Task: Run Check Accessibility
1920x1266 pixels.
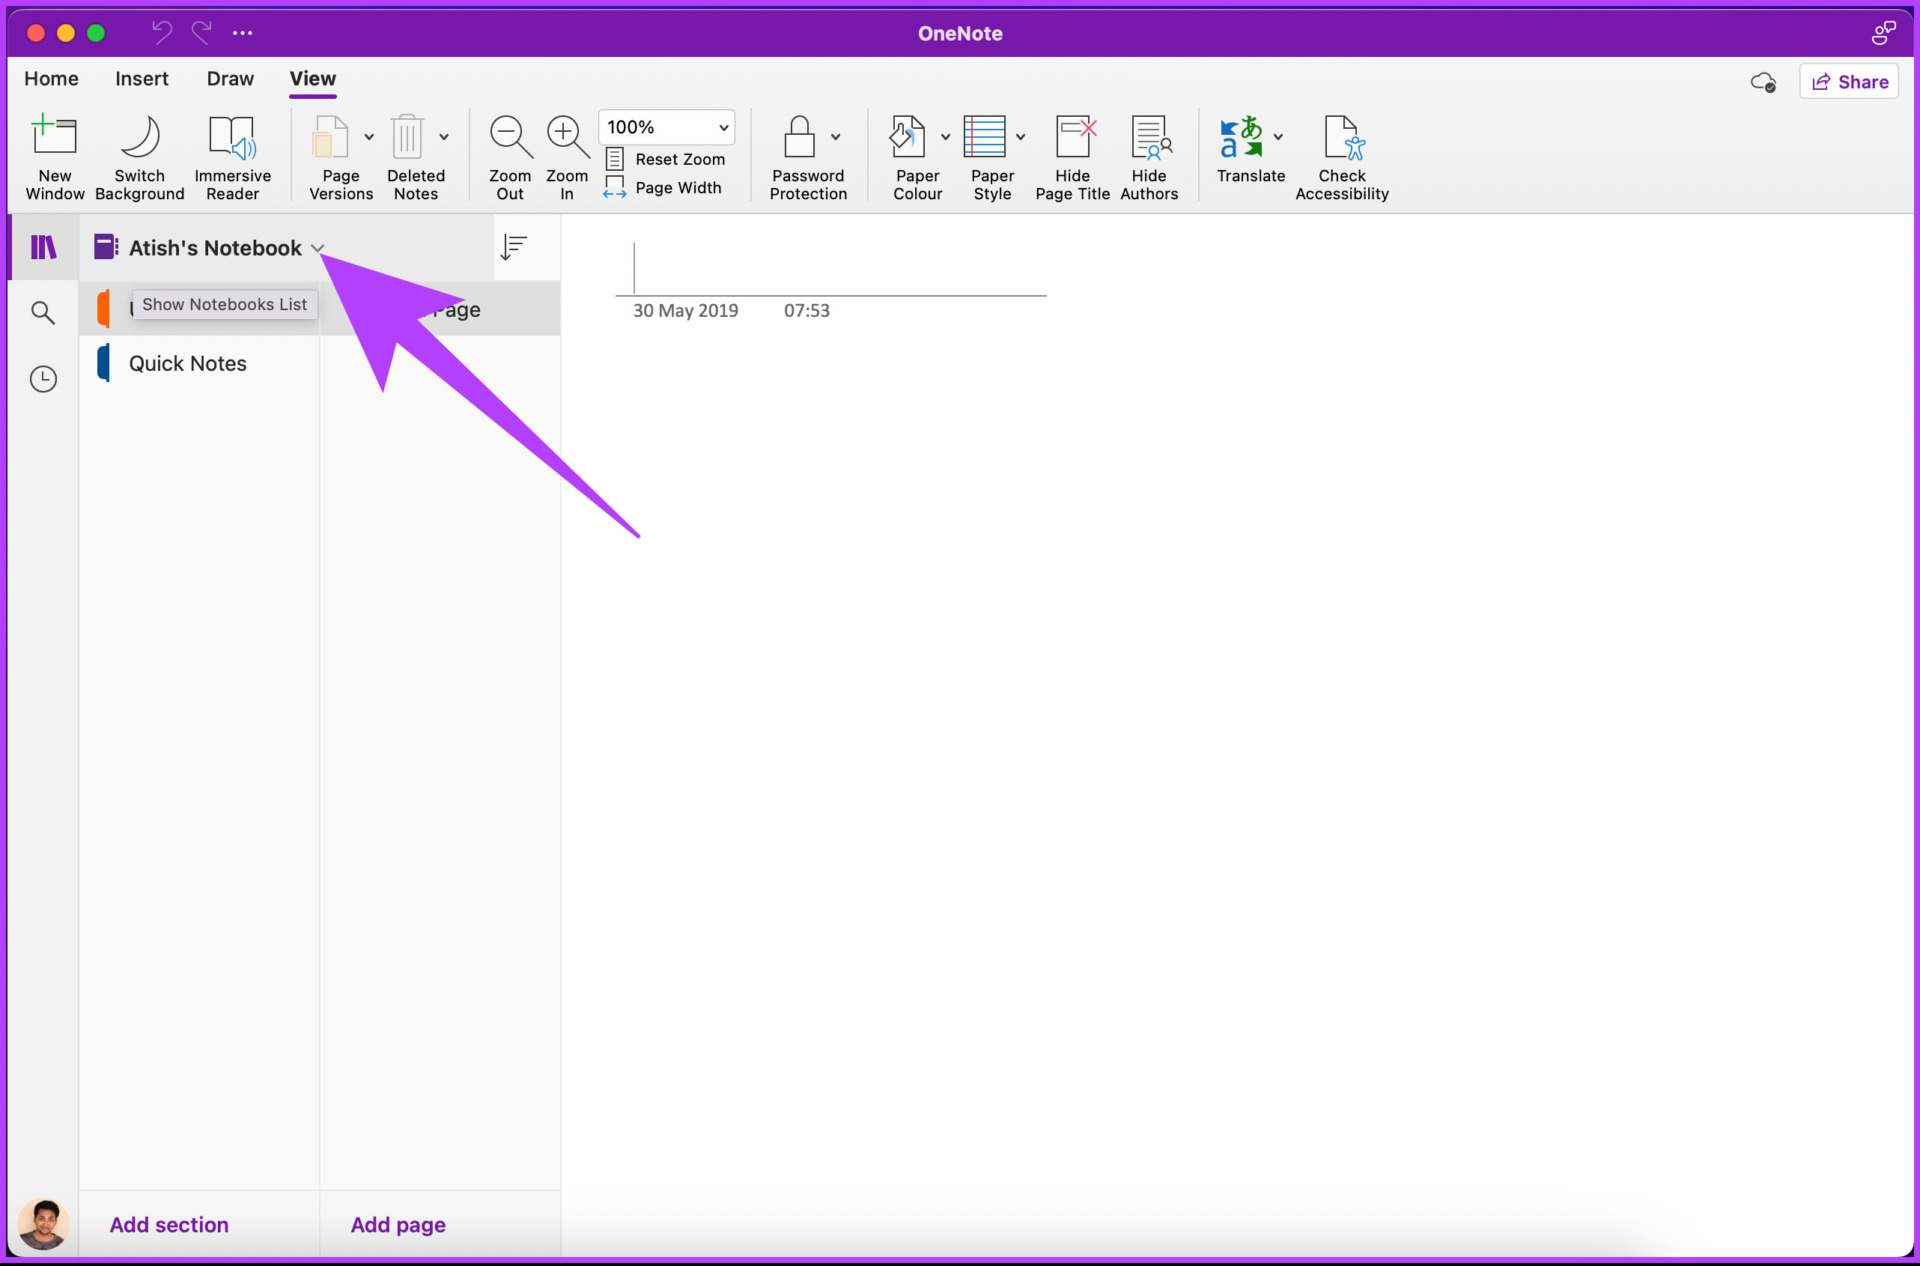Action: click(1342, 155)
